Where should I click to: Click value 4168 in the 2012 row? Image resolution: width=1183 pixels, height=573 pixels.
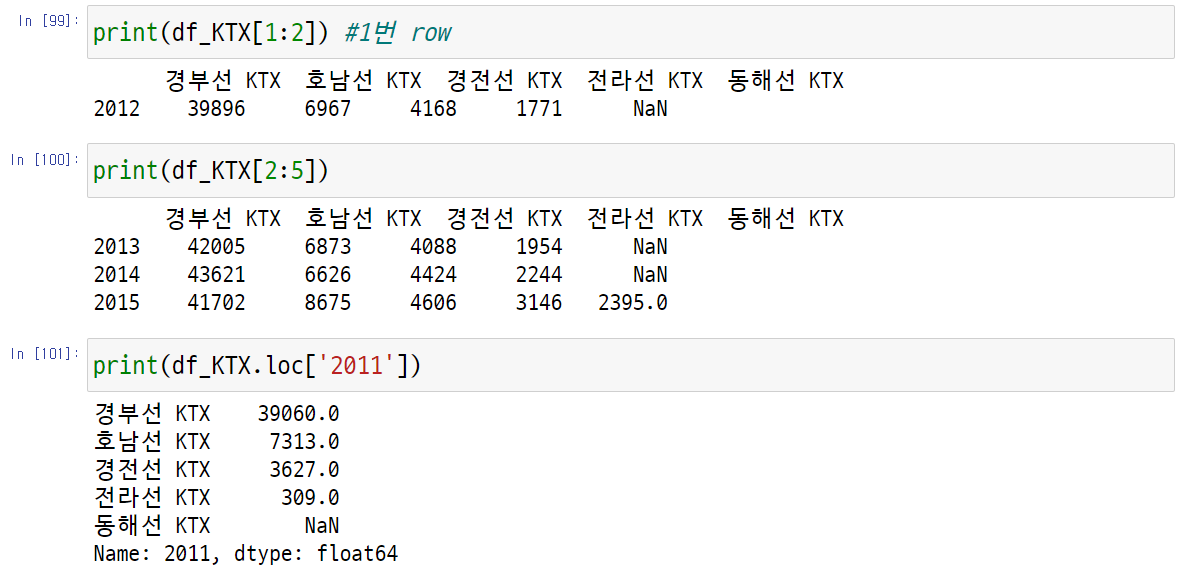[433, 109]
